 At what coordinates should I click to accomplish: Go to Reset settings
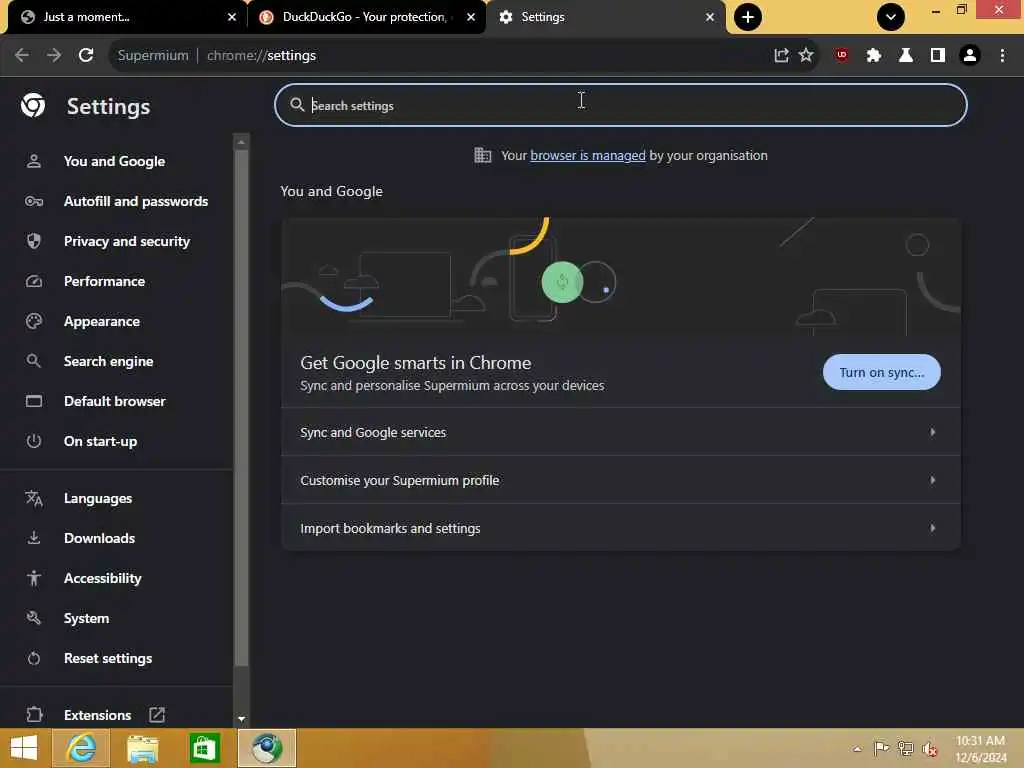(x=116, y=658)
